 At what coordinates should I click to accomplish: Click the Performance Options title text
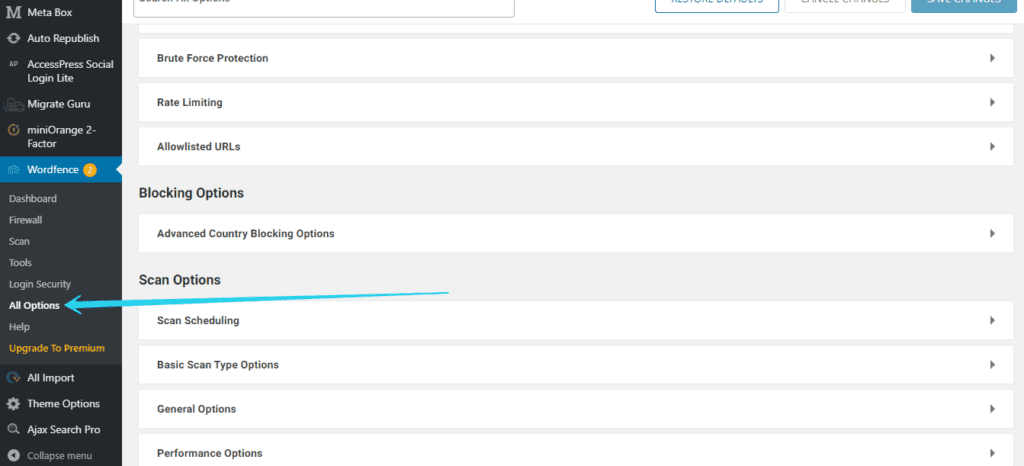210,453
